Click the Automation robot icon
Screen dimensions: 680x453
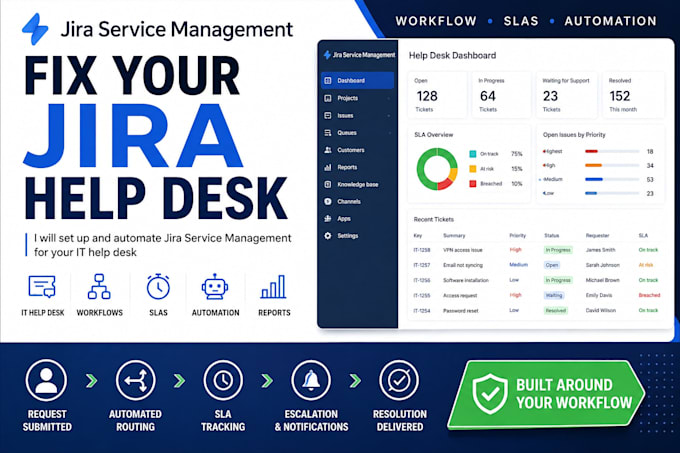click(x=215, y=286)
